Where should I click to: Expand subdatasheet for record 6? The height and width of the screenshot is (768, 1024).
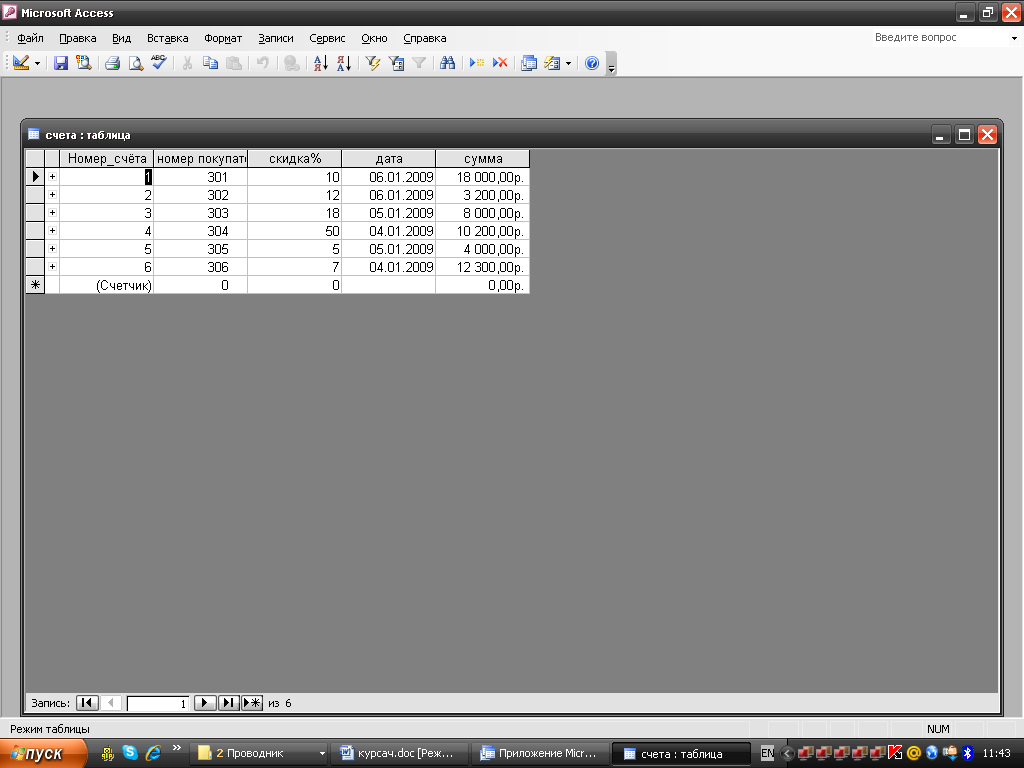(x=52, y=266)
